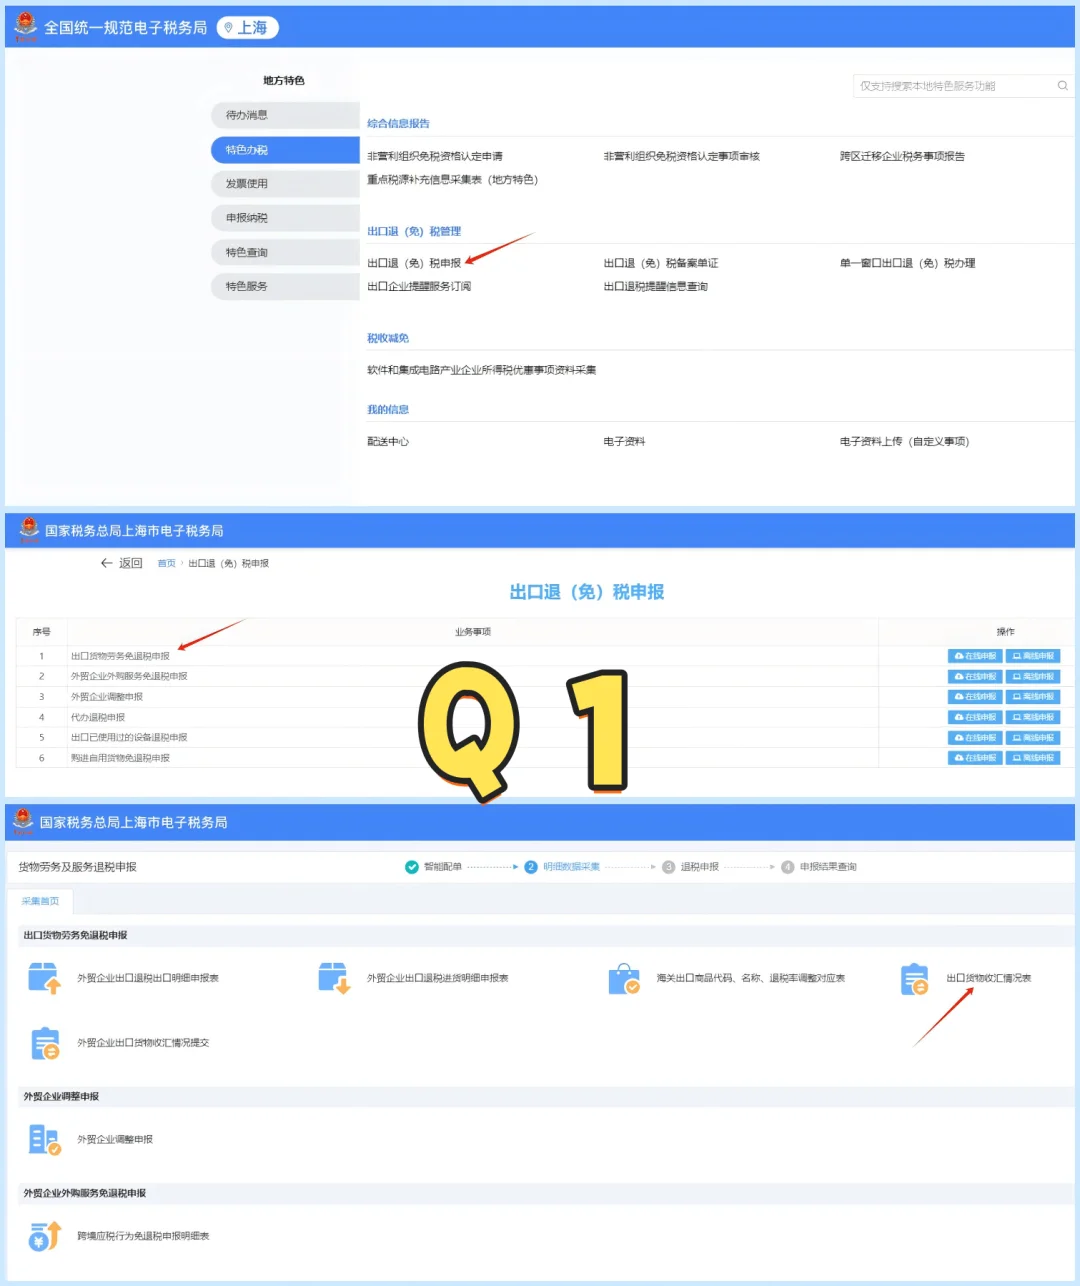The image size is (1080, 1286).
Task: Click the 海关出口商品代码调整对应表 bag icon
Action: 624,979
